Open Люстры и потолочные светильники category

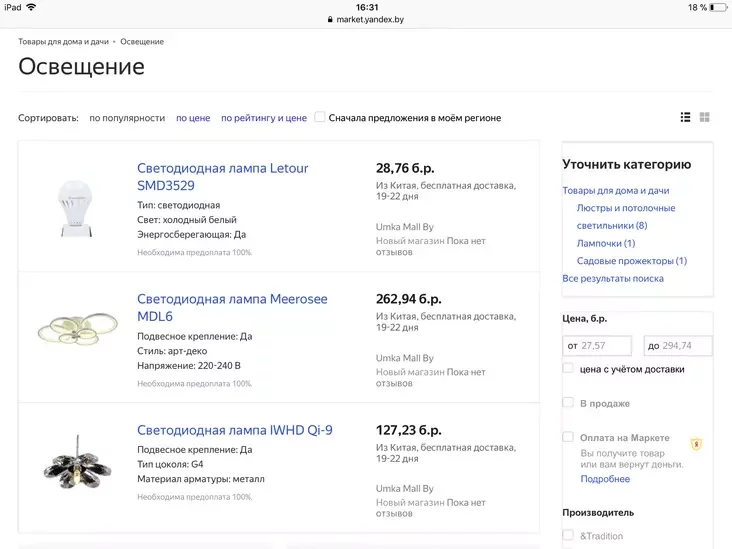625,216
